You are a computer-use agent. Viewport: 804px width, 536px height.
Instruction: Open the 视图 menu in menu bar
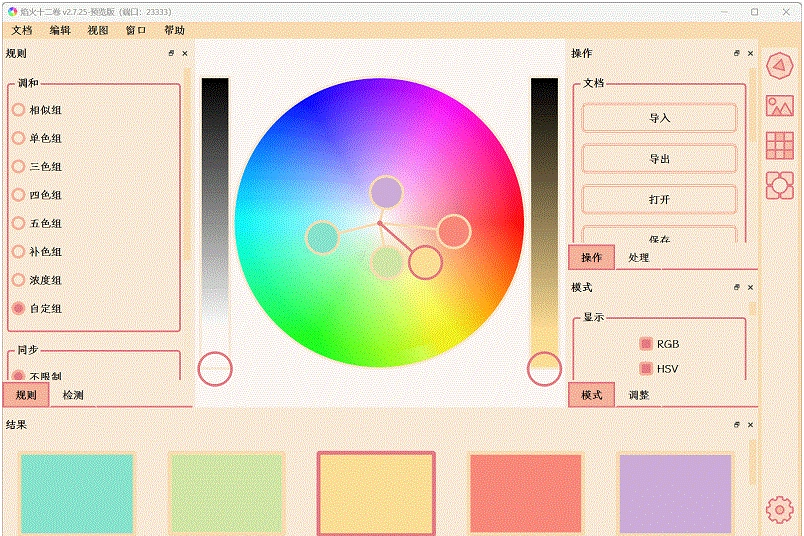[x=98, y=30]
